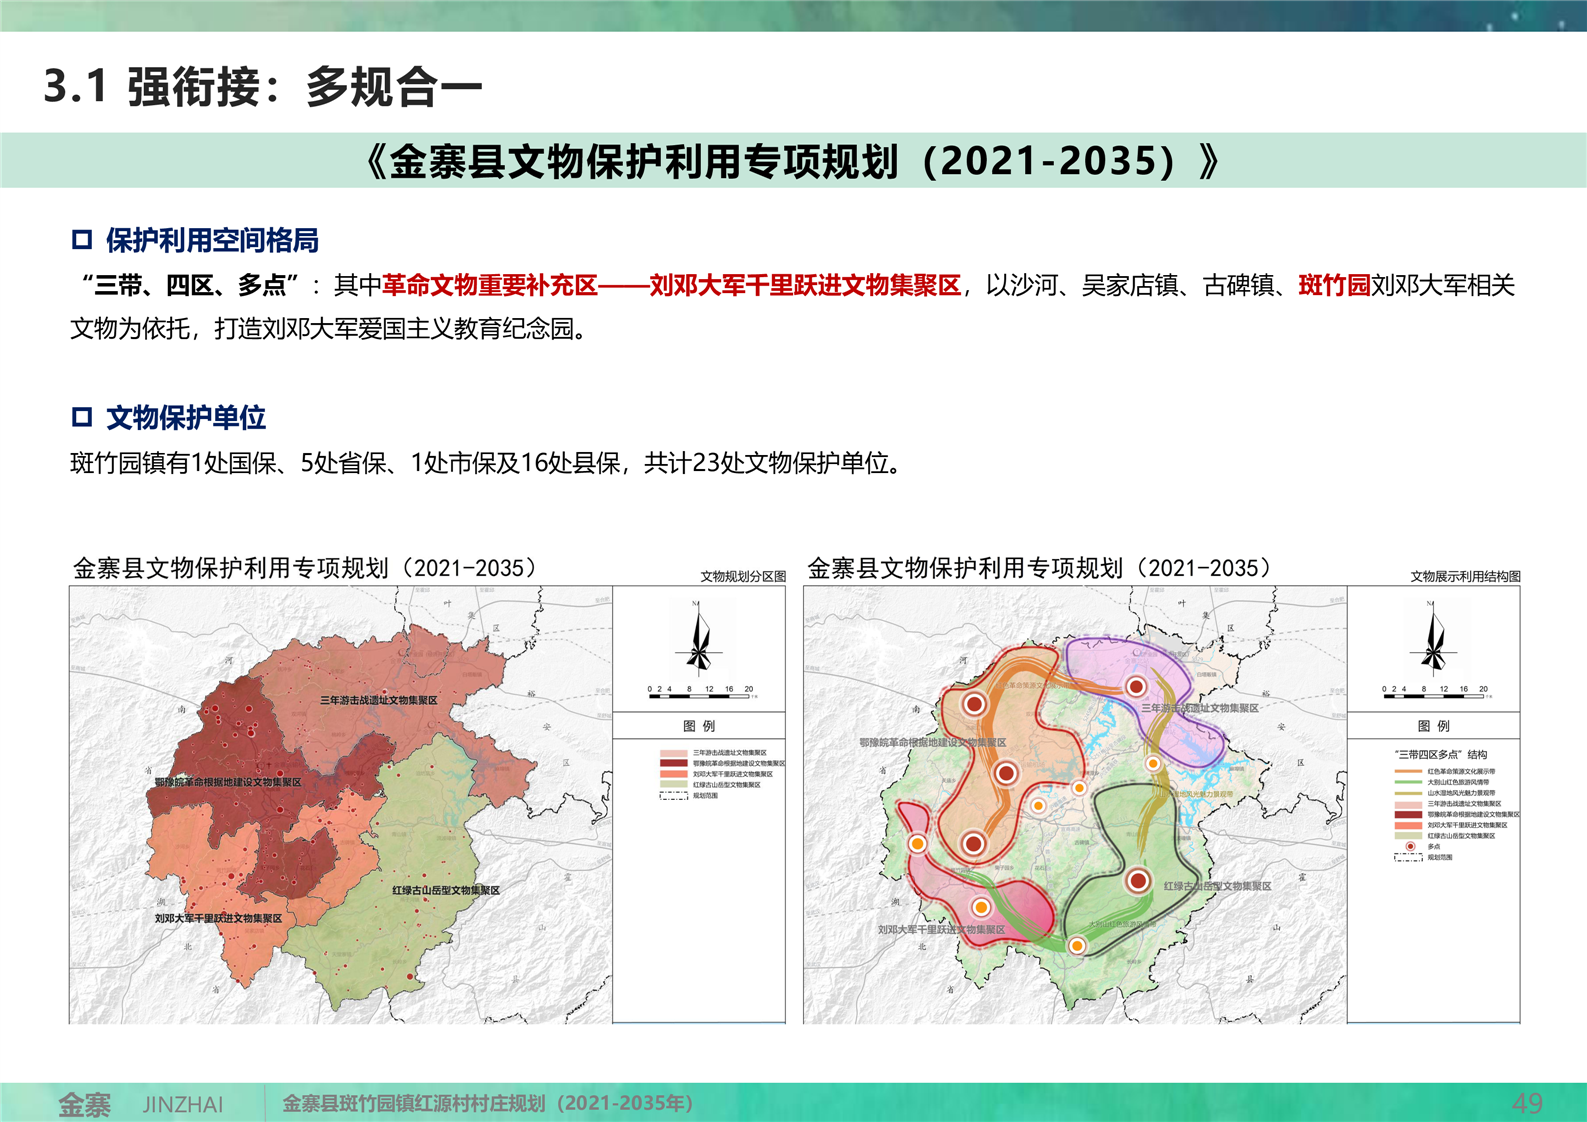
Task: Click the 红绿古山岳型文物集聚区 label on left map
Action: point(445,890)
